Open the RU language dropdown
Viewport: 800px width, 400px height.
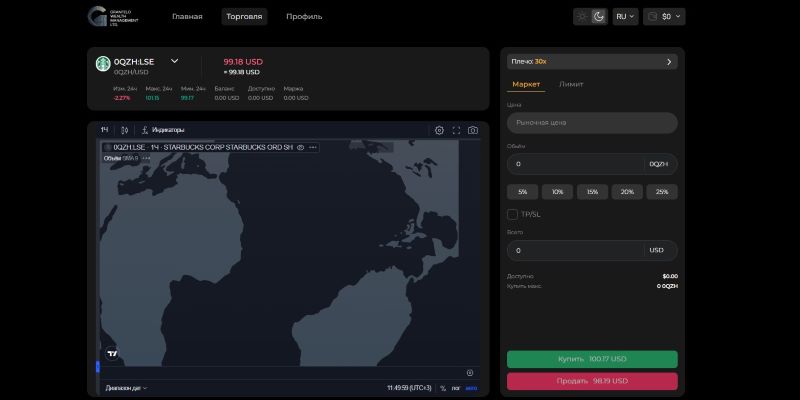pos(626,16)
